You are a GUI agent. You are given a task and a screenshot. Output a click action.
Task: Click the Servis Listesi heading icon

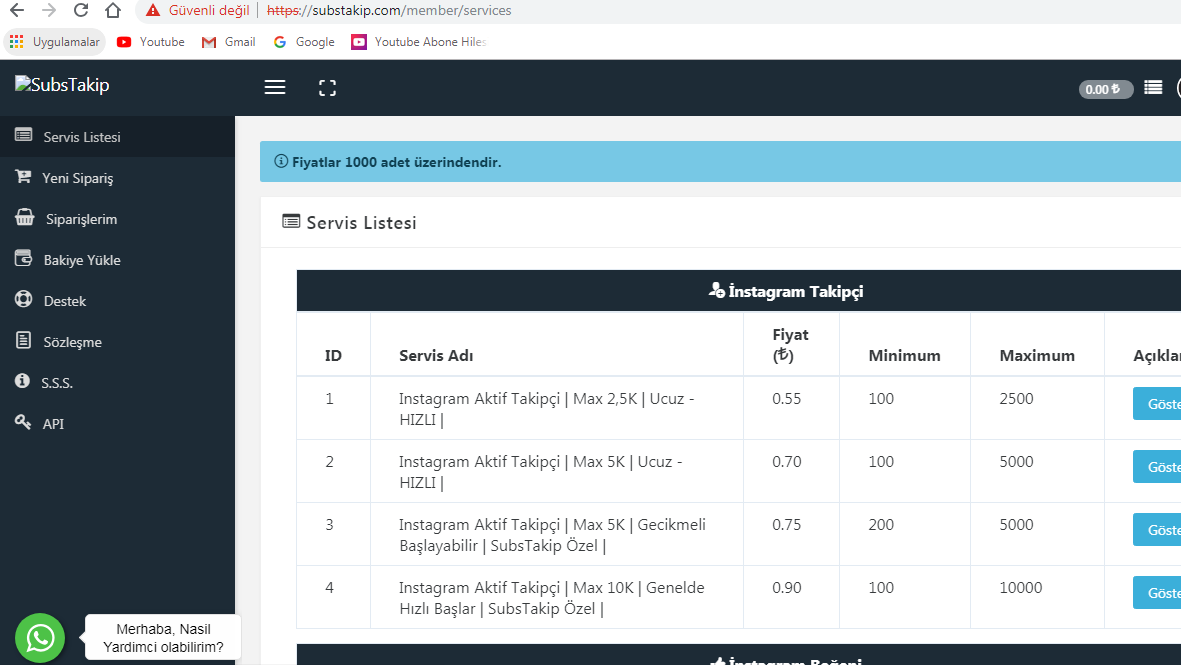291,221
